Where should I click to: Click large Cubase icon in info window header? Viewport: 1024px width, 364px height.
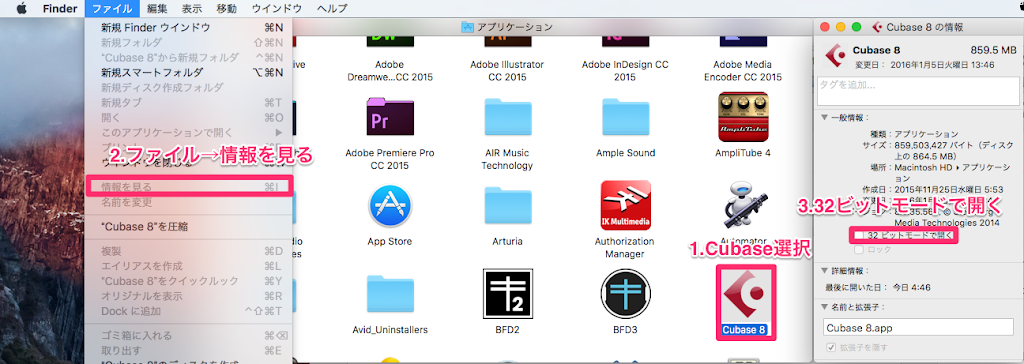[x=835, y=57]
